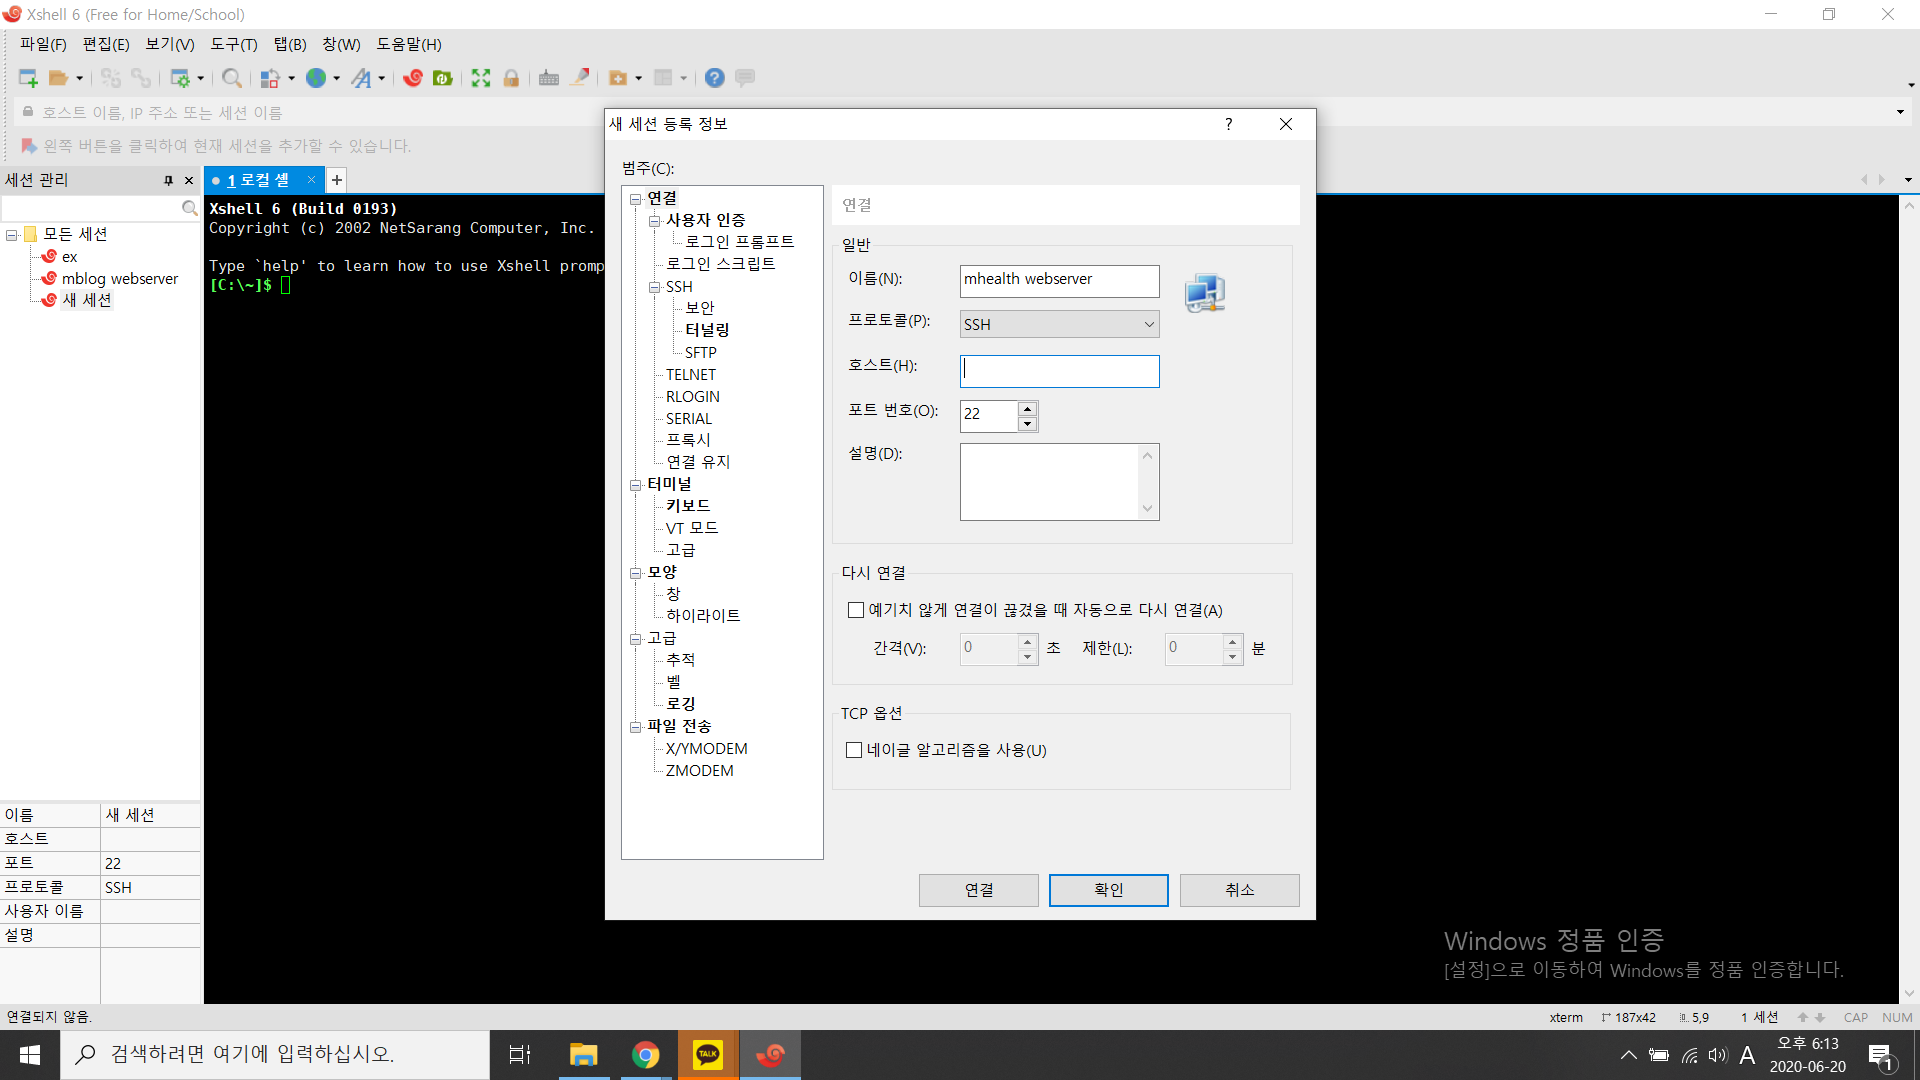Click the Find magnifier toolbar icon
Screen dimensions: 1920x1080
231,78
